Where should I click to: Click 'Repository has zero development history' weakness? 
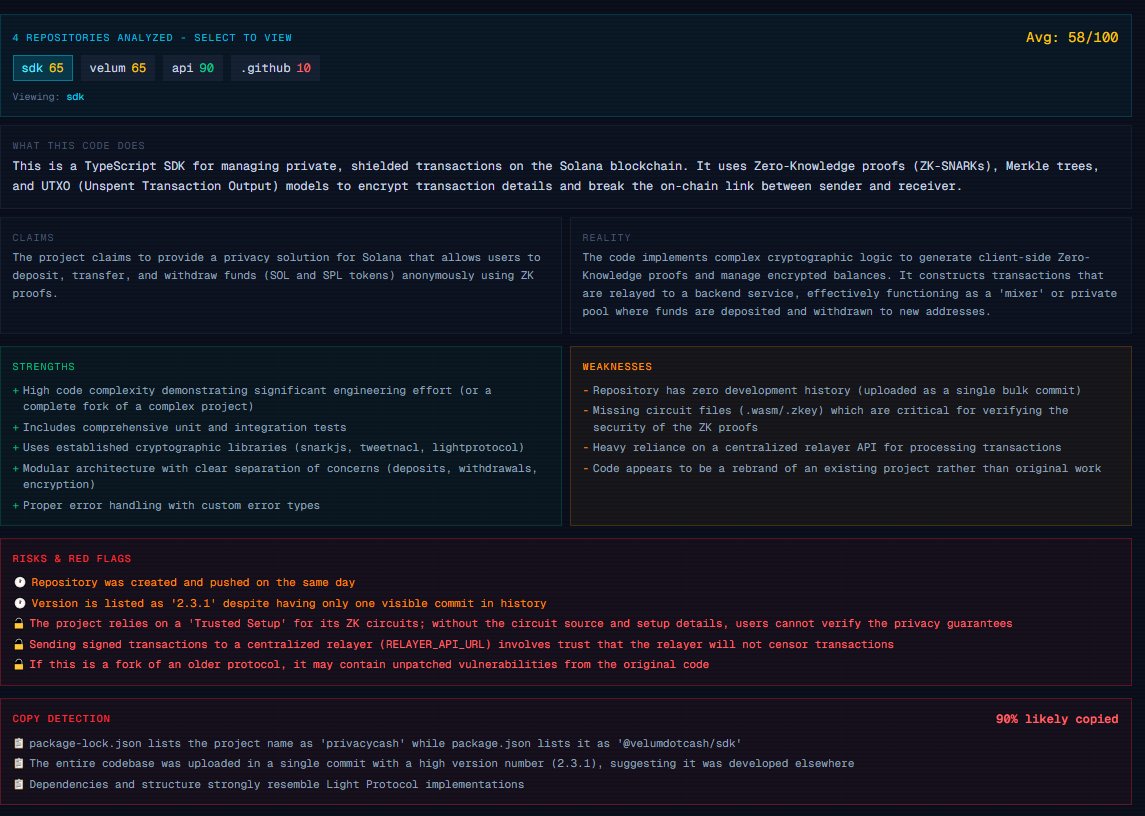837,391
